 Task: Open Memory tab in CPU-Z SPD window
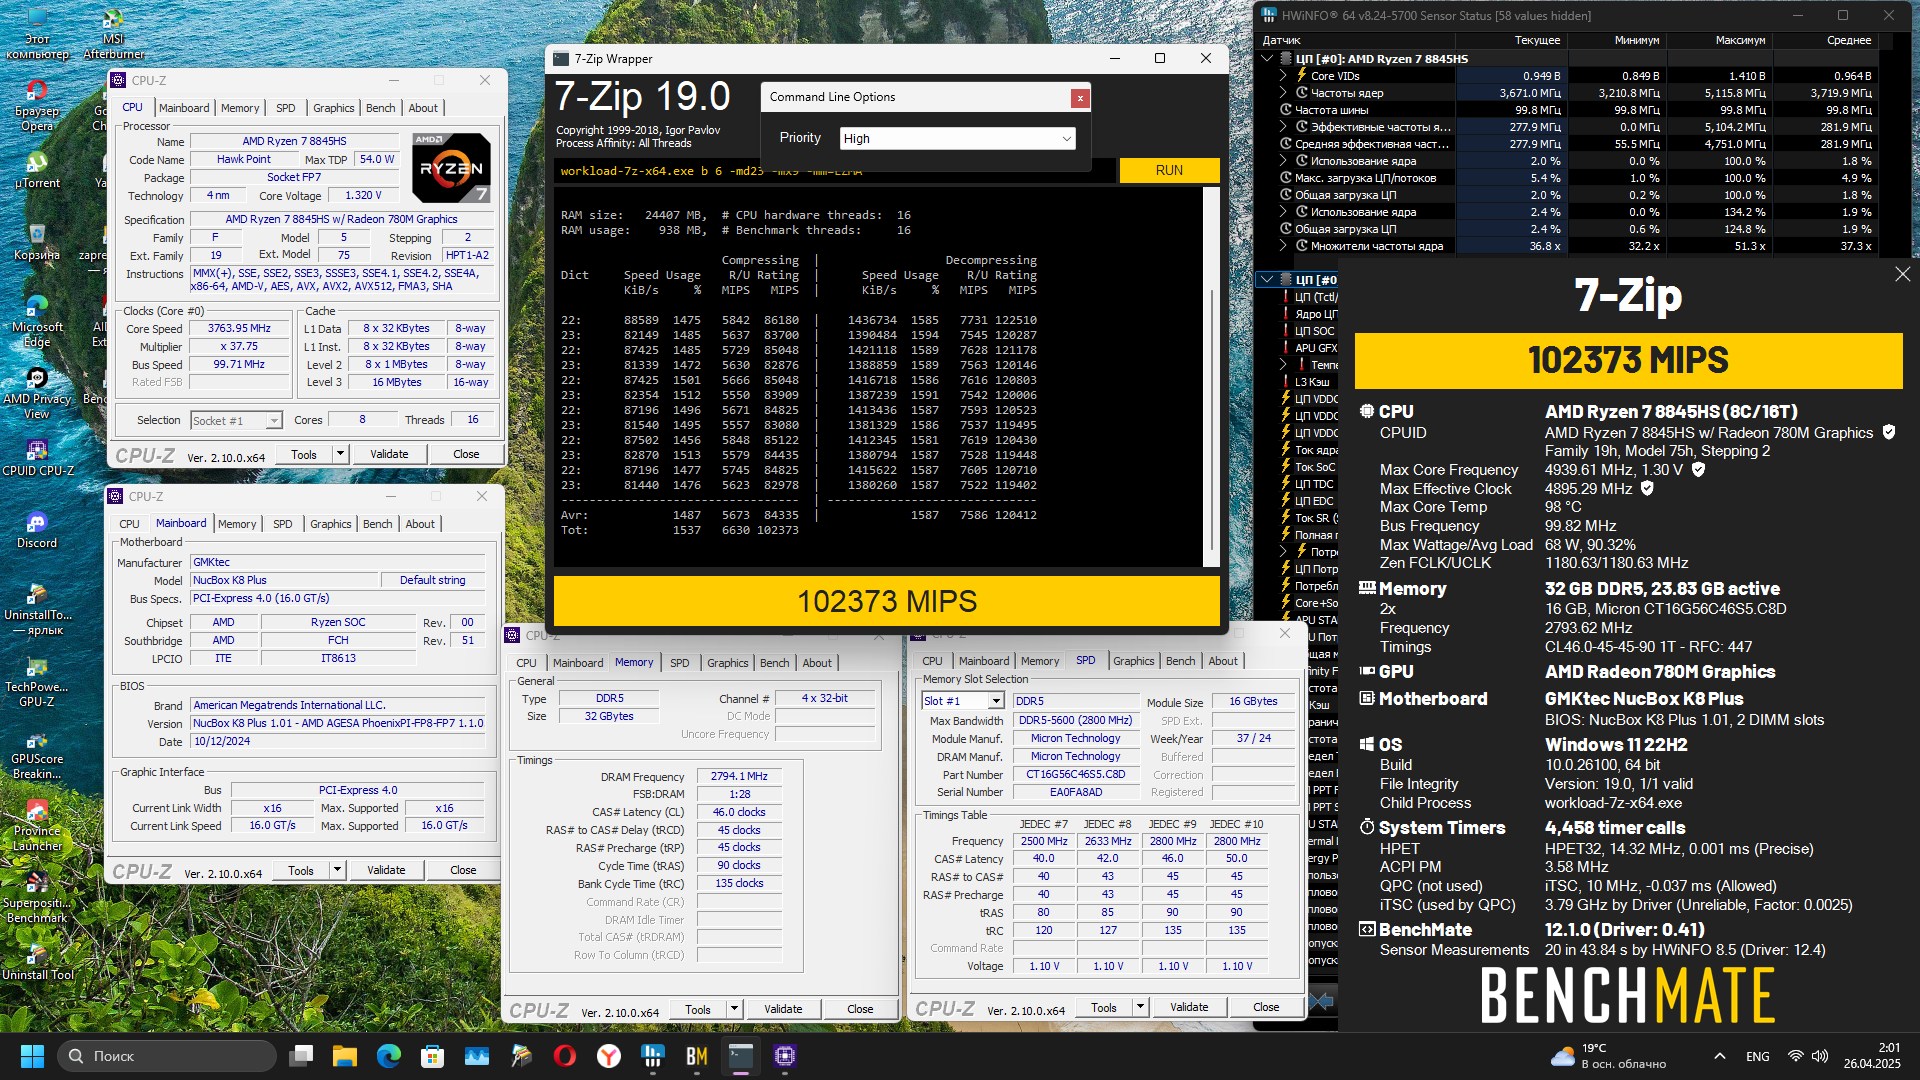click(1040, 661)
